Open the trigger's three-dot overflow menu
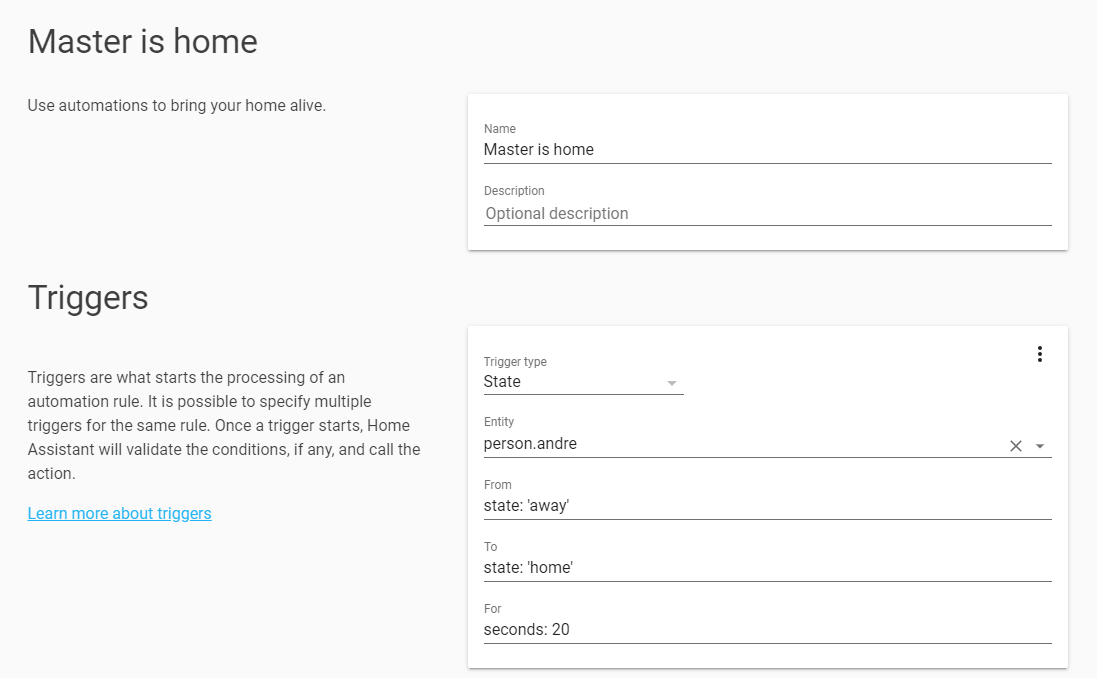Viewport: 1097px width, 678px height. pos(1040,354)
